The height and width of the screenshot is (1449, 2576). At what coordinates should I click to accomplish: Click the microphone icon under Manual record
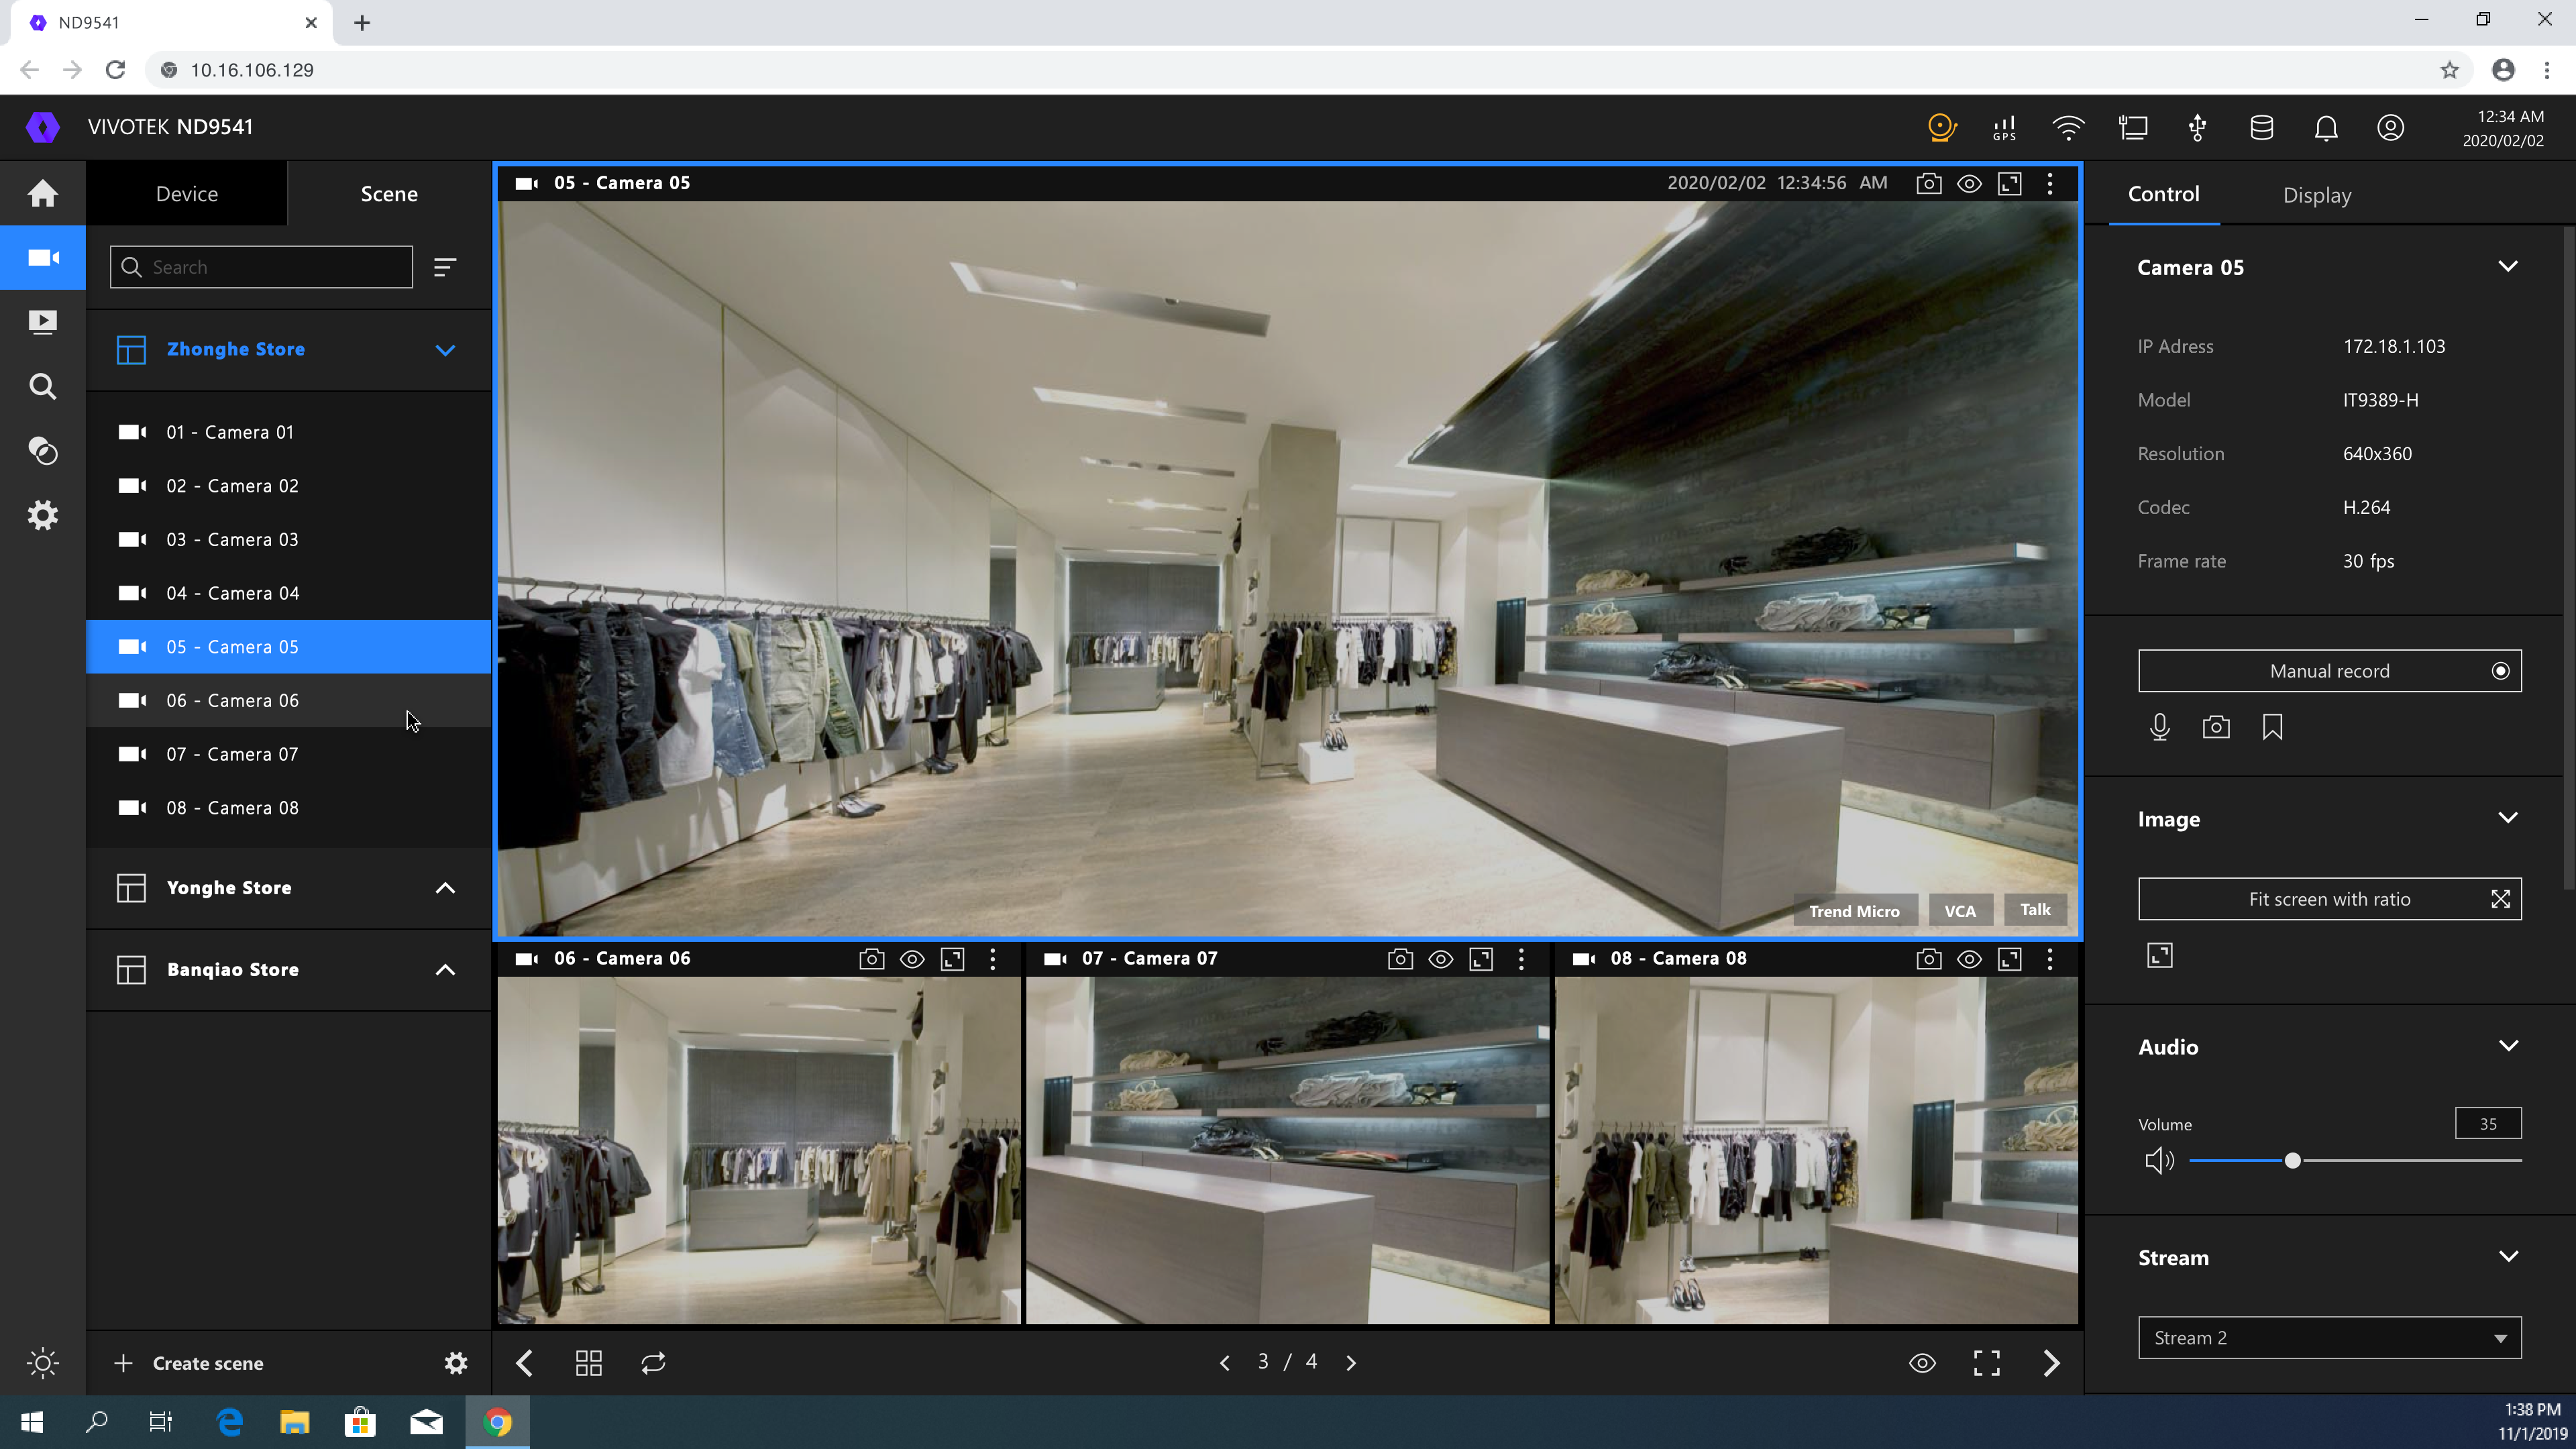(2159, 727)
